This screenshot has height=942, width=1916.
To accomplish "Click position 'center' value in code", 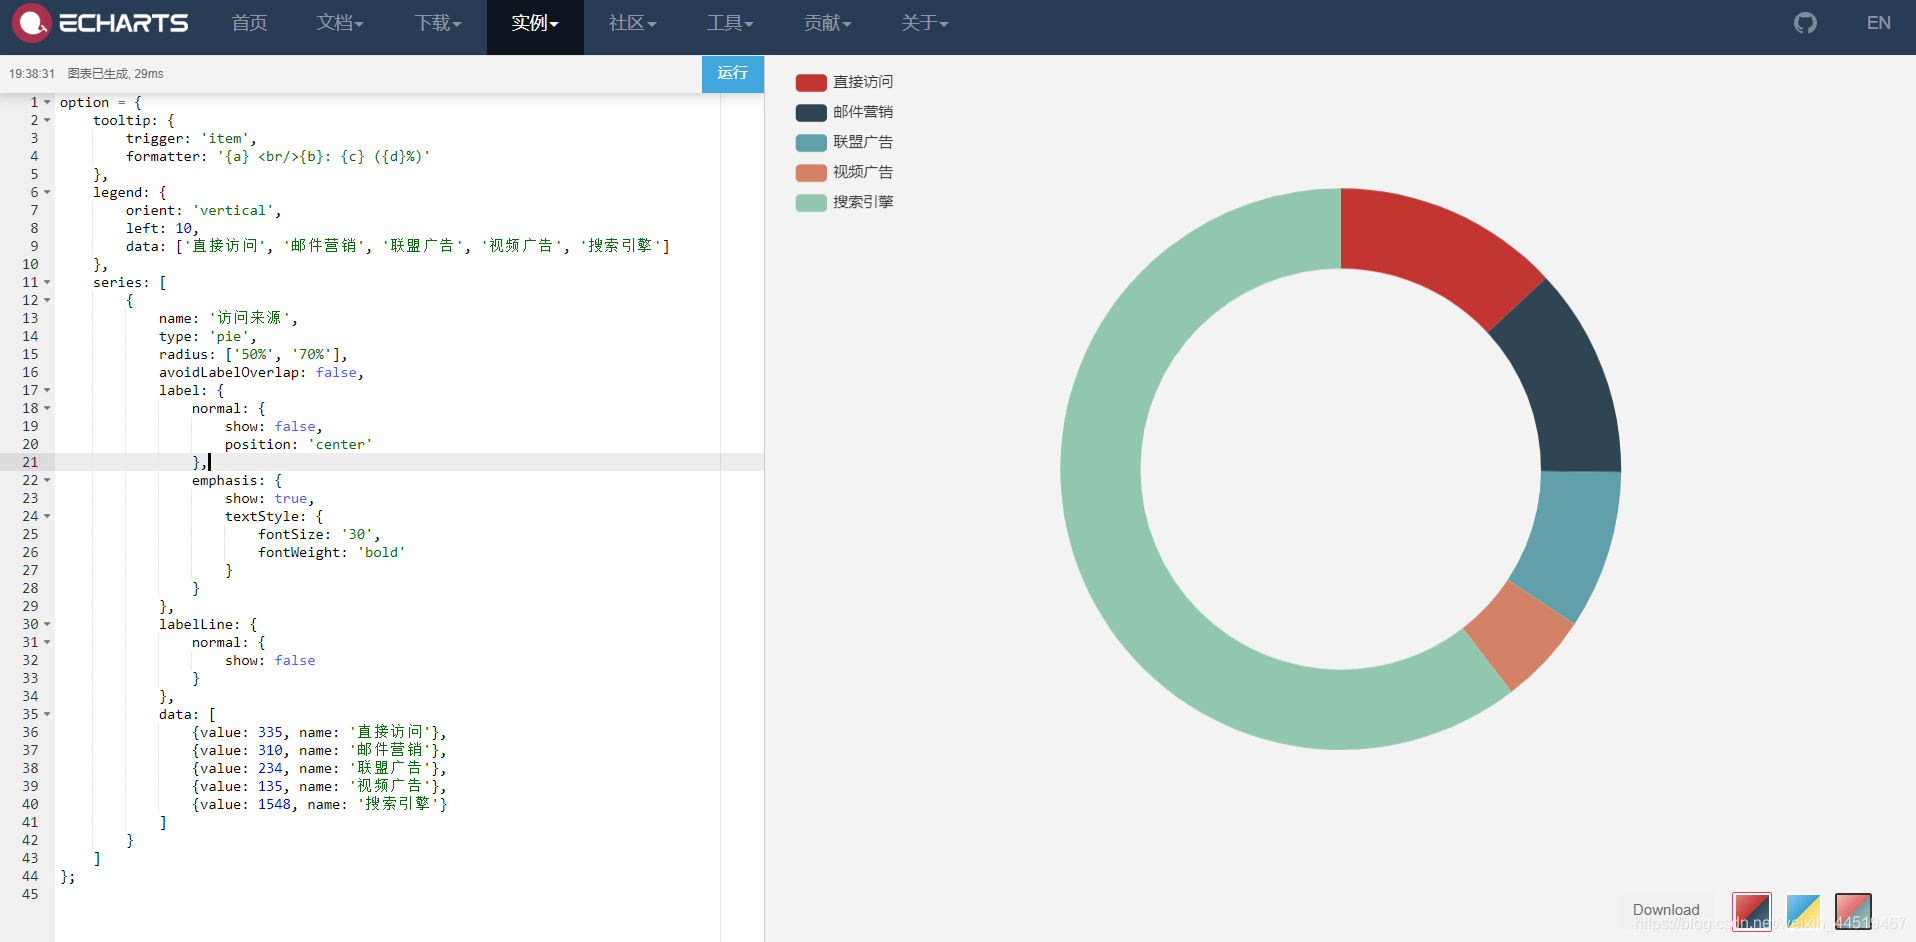I will 340,444.
